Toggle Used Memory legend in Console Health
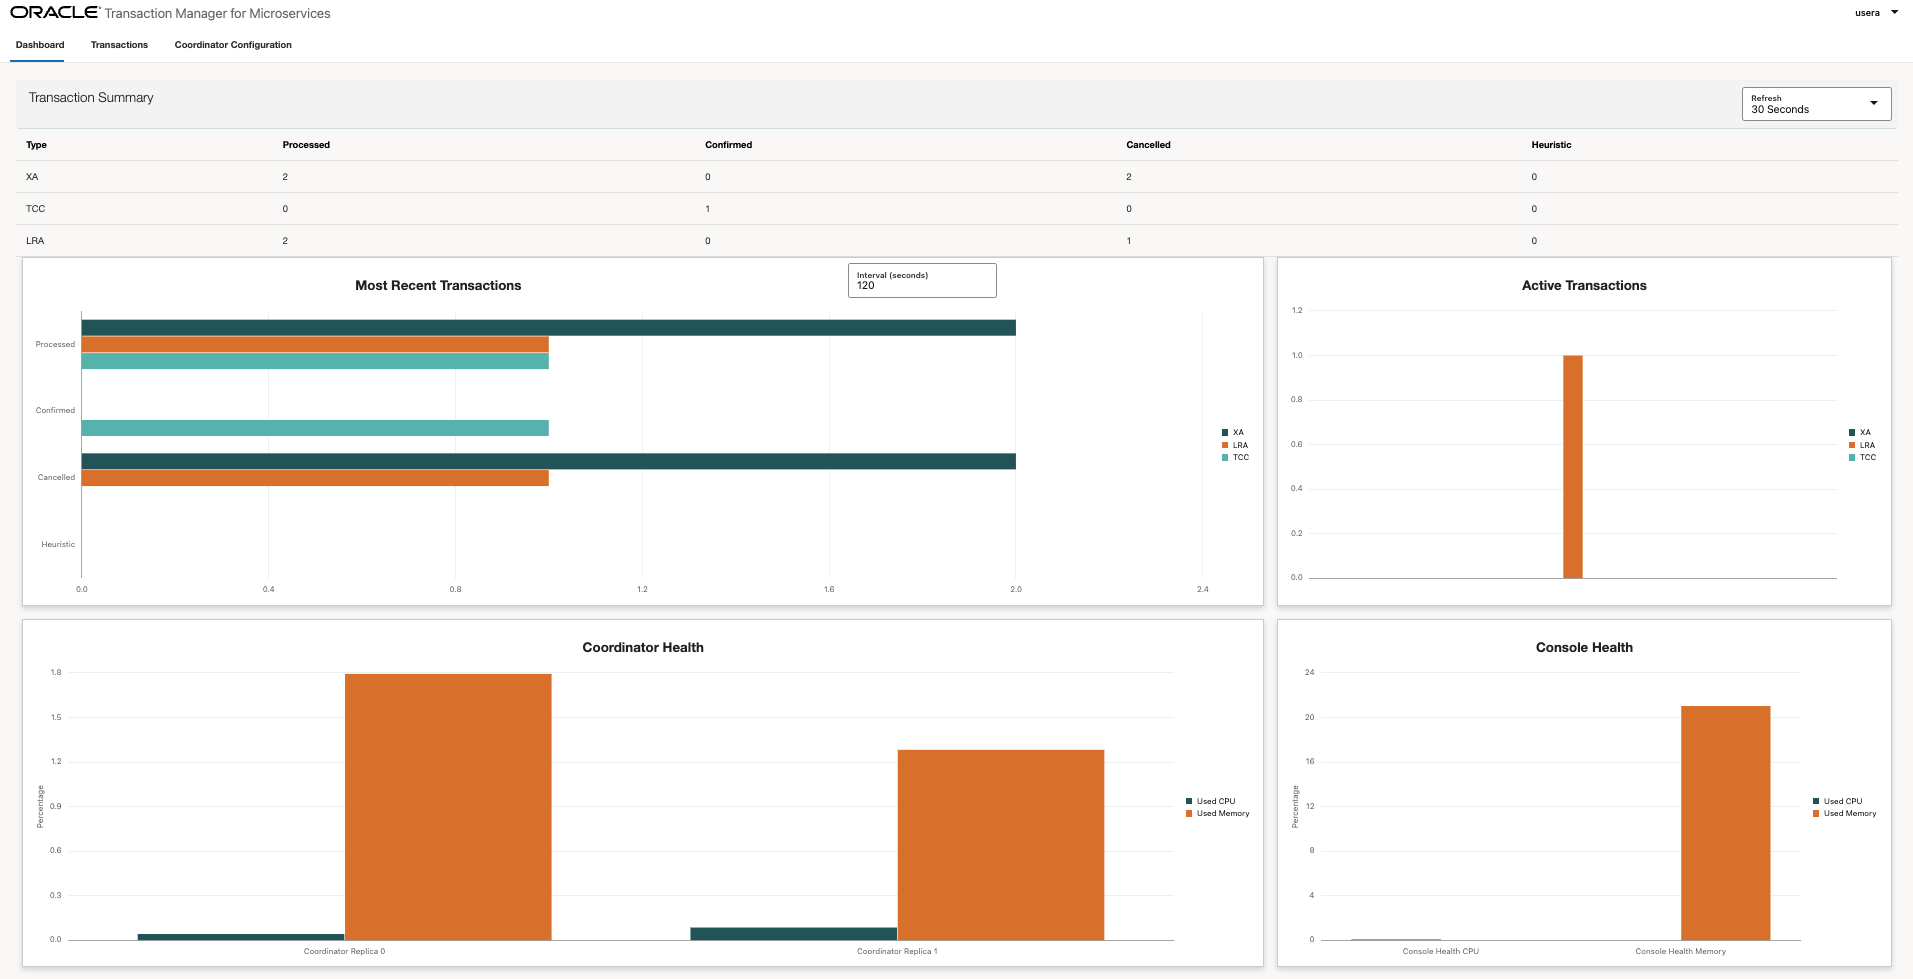Screen dimensions: 1913x979 coord(1845,813)
